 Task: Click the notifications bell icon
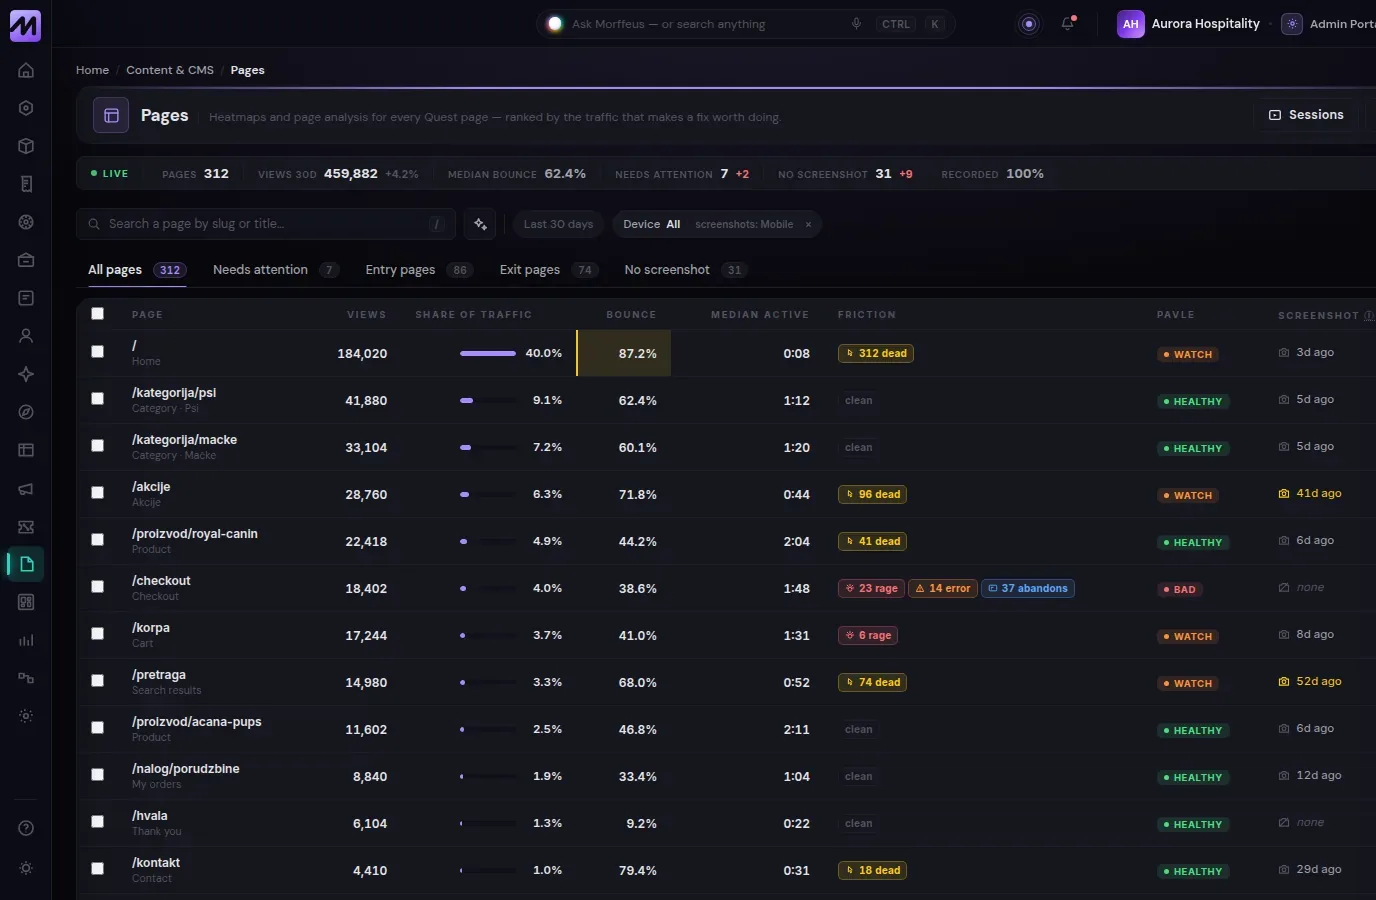[x=1068, y=24]
